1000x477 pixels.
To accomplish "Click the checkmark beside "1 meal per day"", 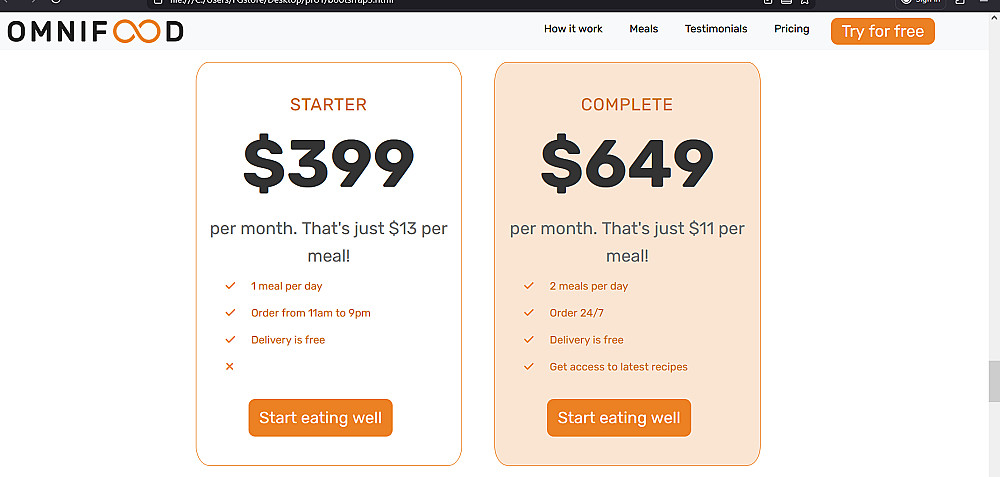I will point(230,286).
